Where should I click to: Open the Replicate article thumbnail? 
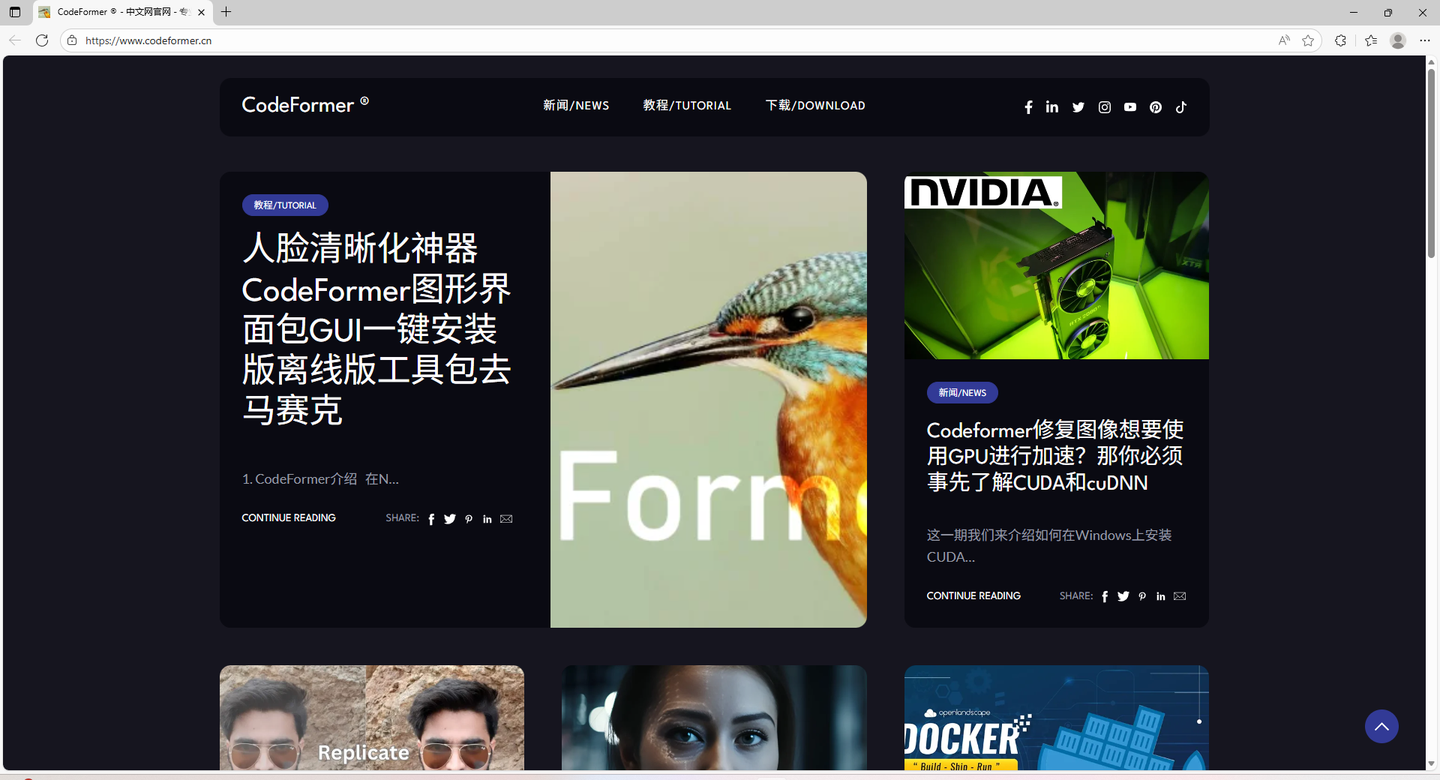[372, 718]
